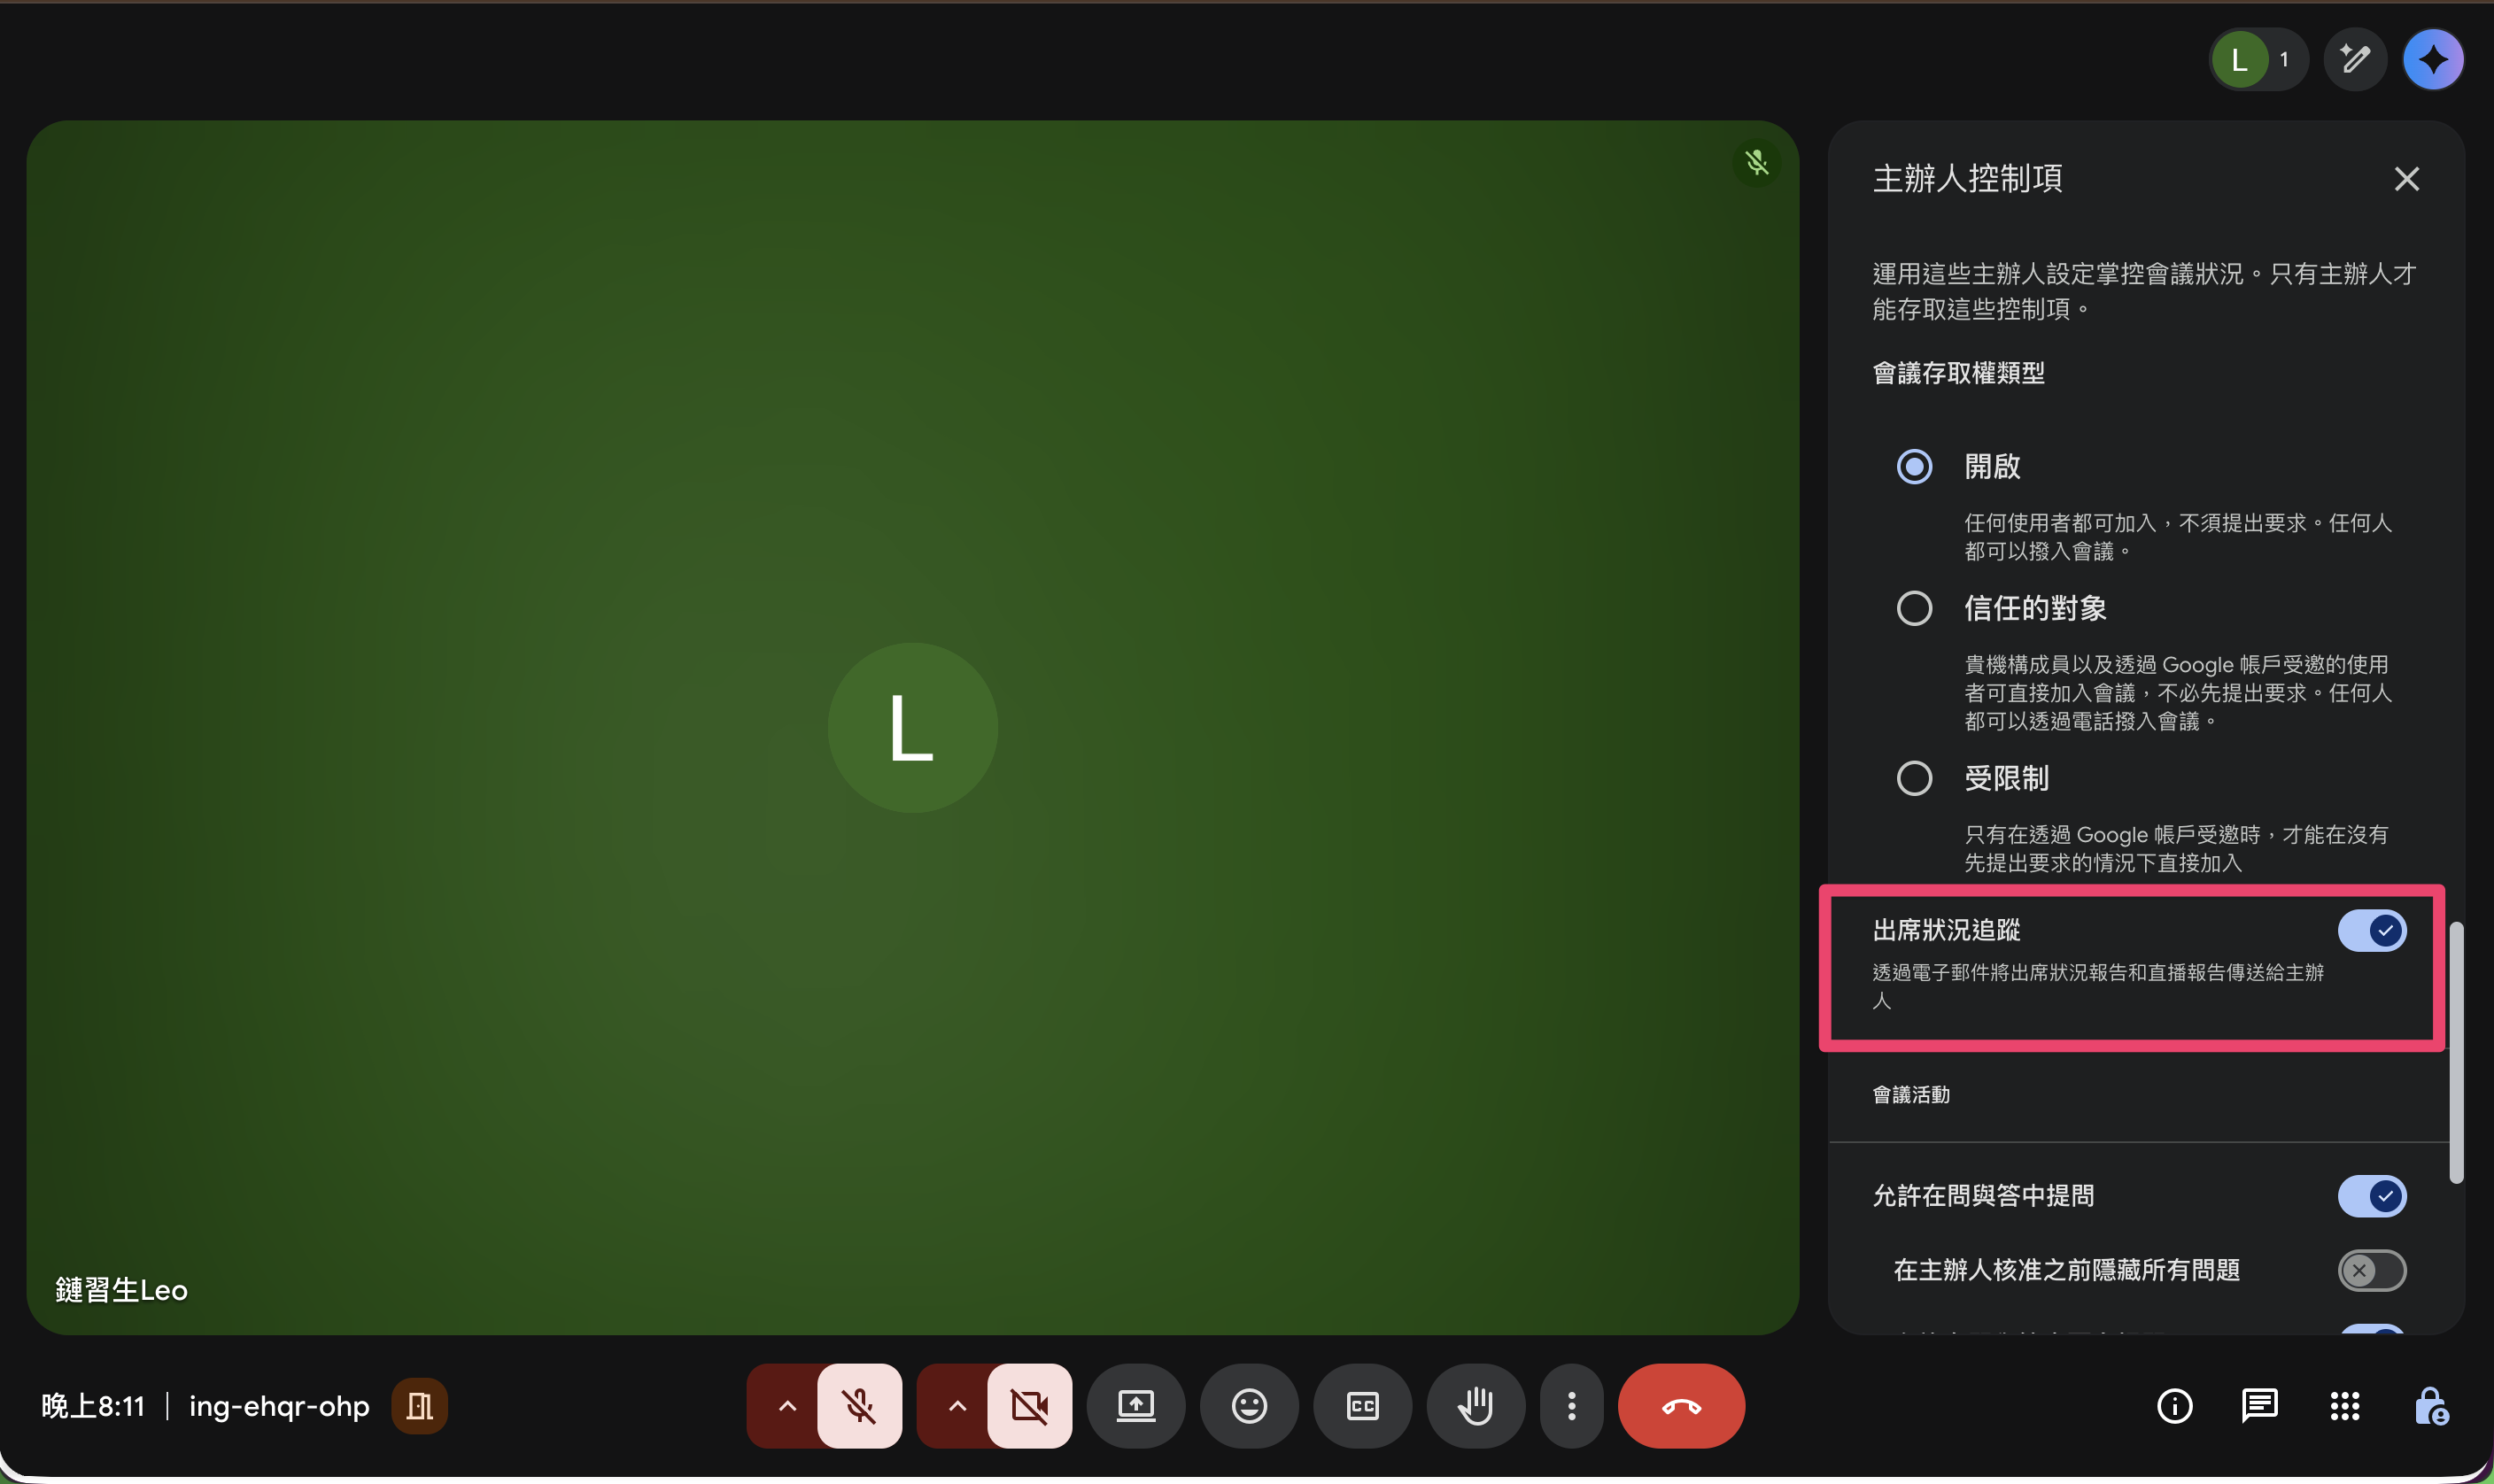Click the red leave call button
This screenshot has height=1484, width=2494.
[1681, 1406]
